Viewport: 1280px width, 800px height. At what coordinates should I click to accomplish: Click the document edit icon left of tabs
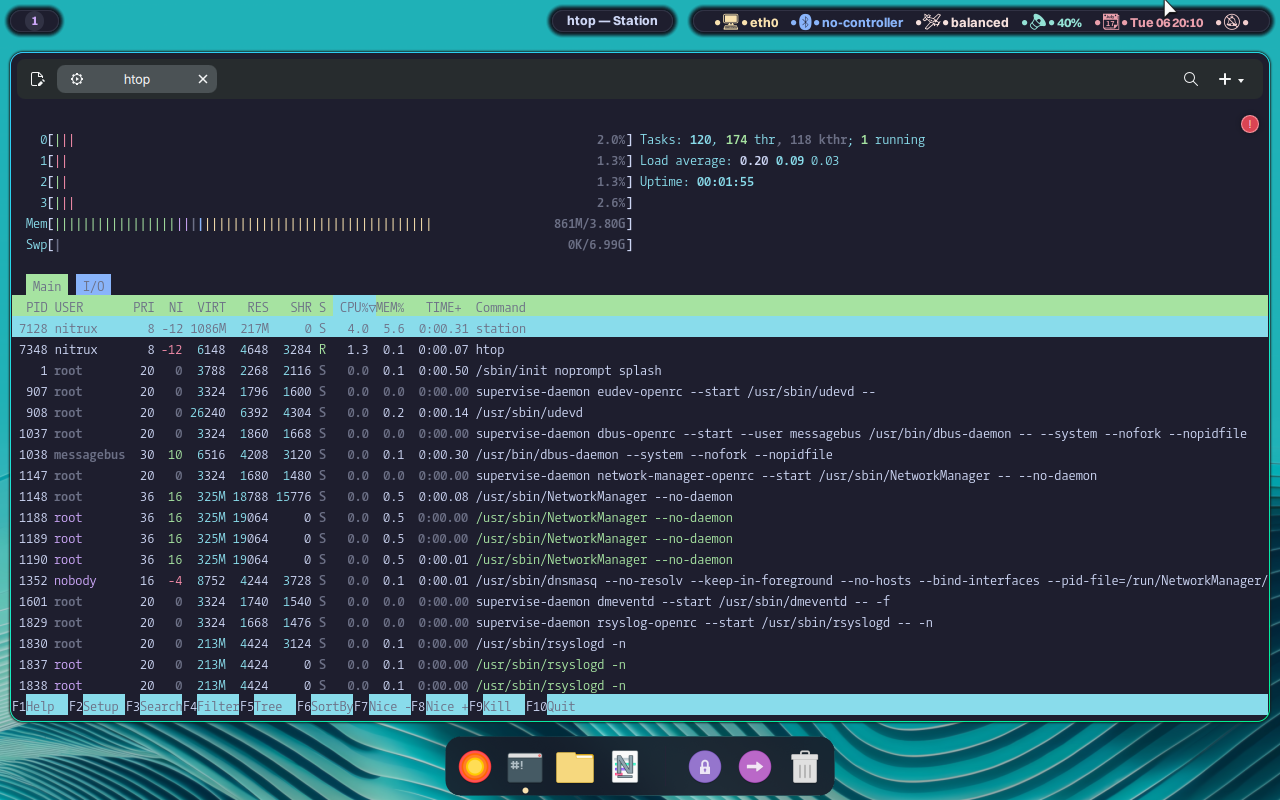[37, 79]
